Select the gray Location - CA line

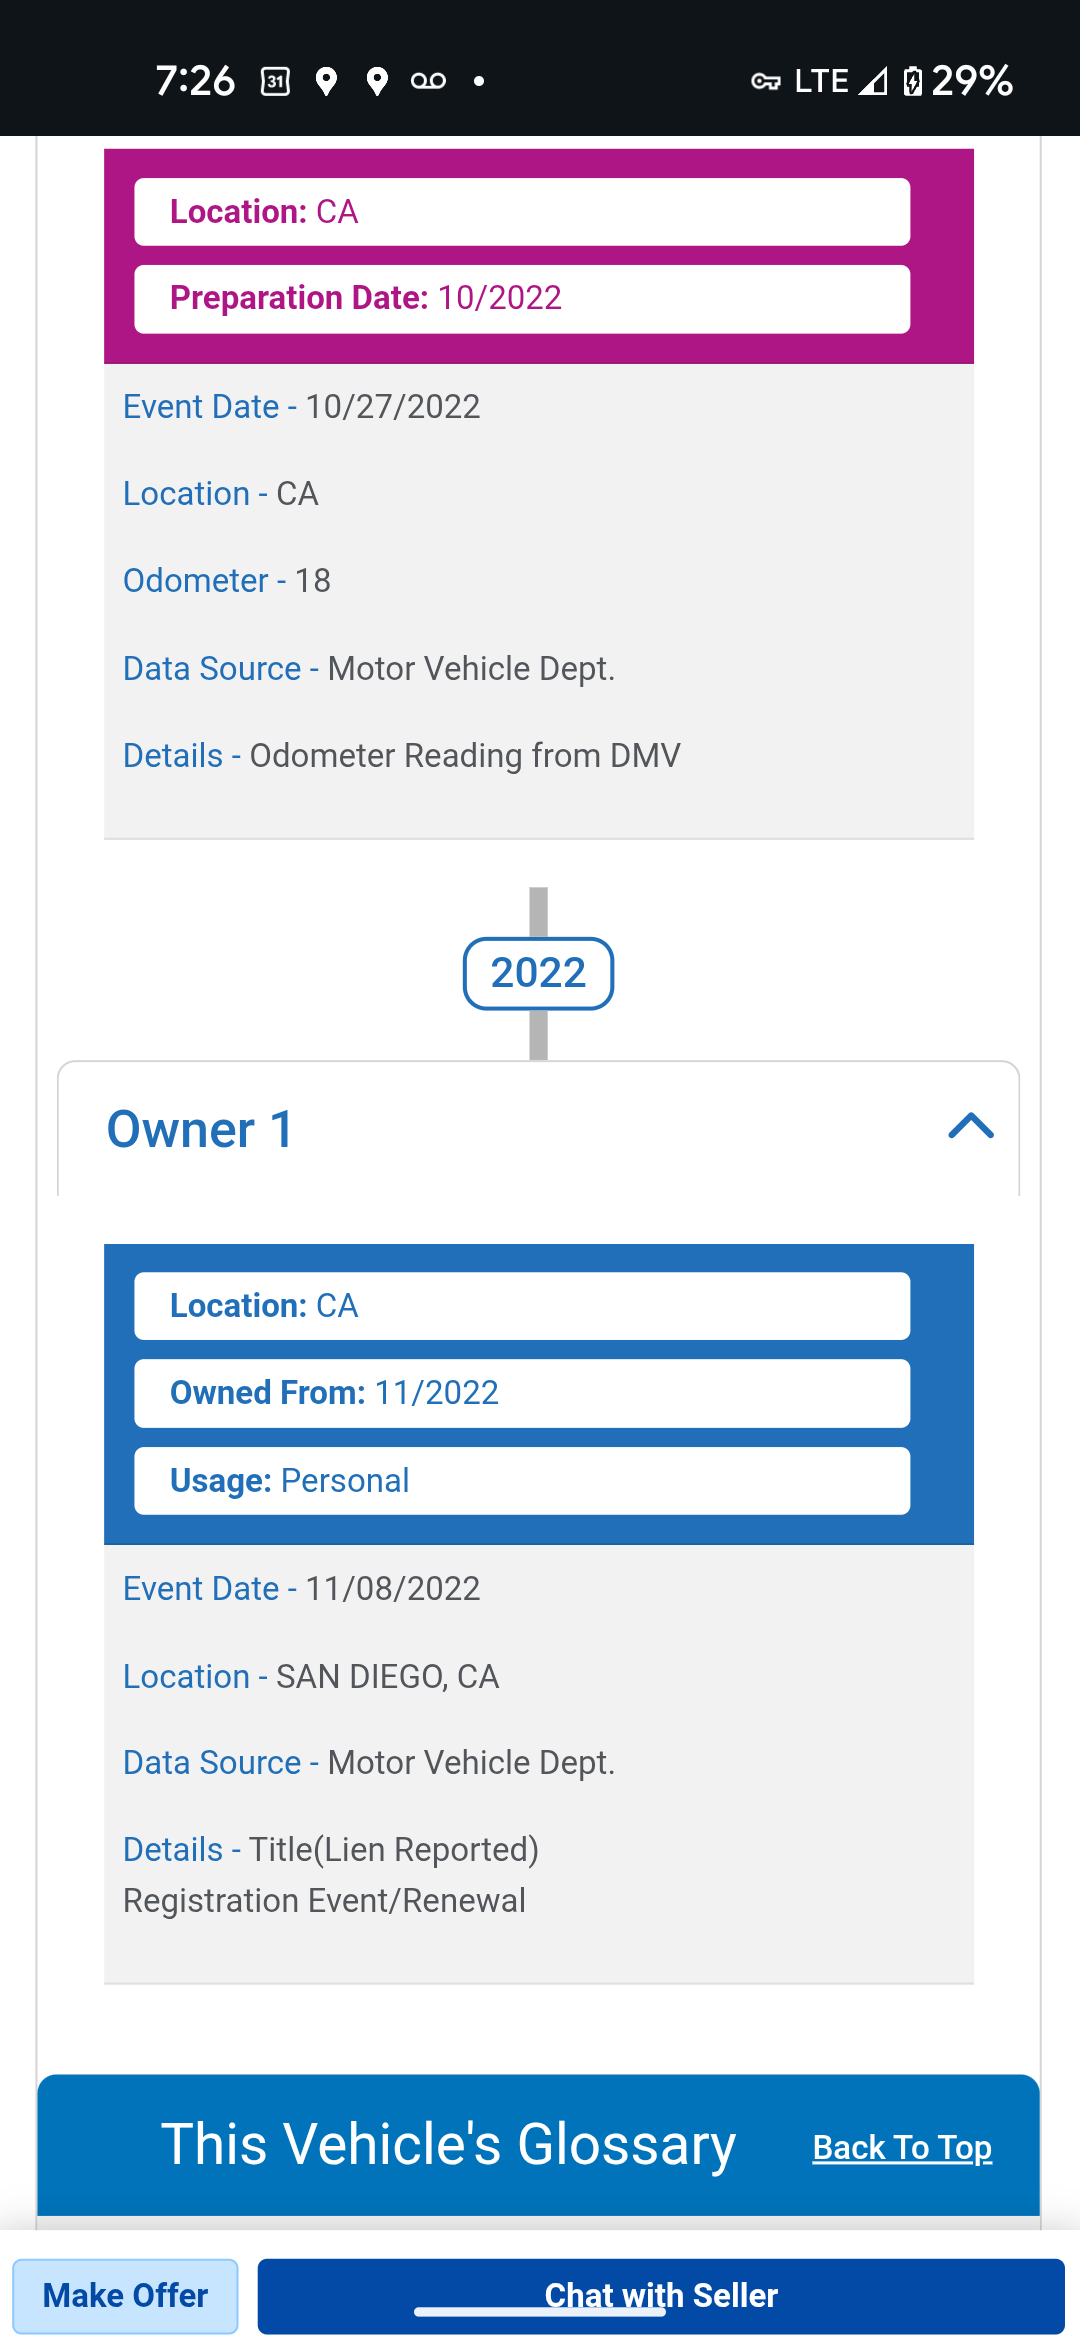coord(221,494)
